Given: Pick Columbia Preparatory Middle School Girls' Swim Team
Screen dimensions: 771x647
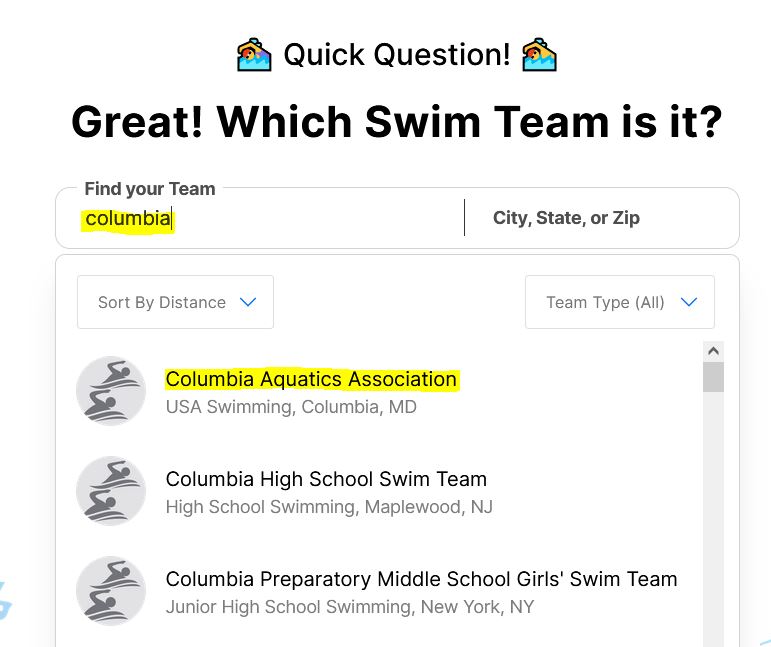Looking at the screenshot, I should (421, 580).
